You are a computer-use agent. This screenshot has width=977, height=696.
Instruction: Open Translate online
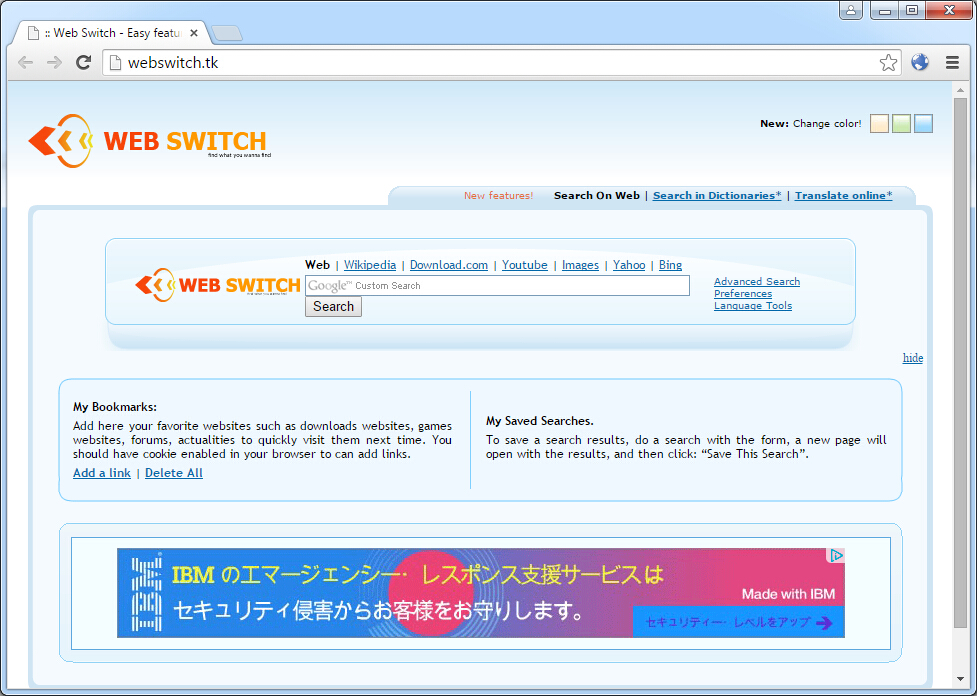pos(843,196)
